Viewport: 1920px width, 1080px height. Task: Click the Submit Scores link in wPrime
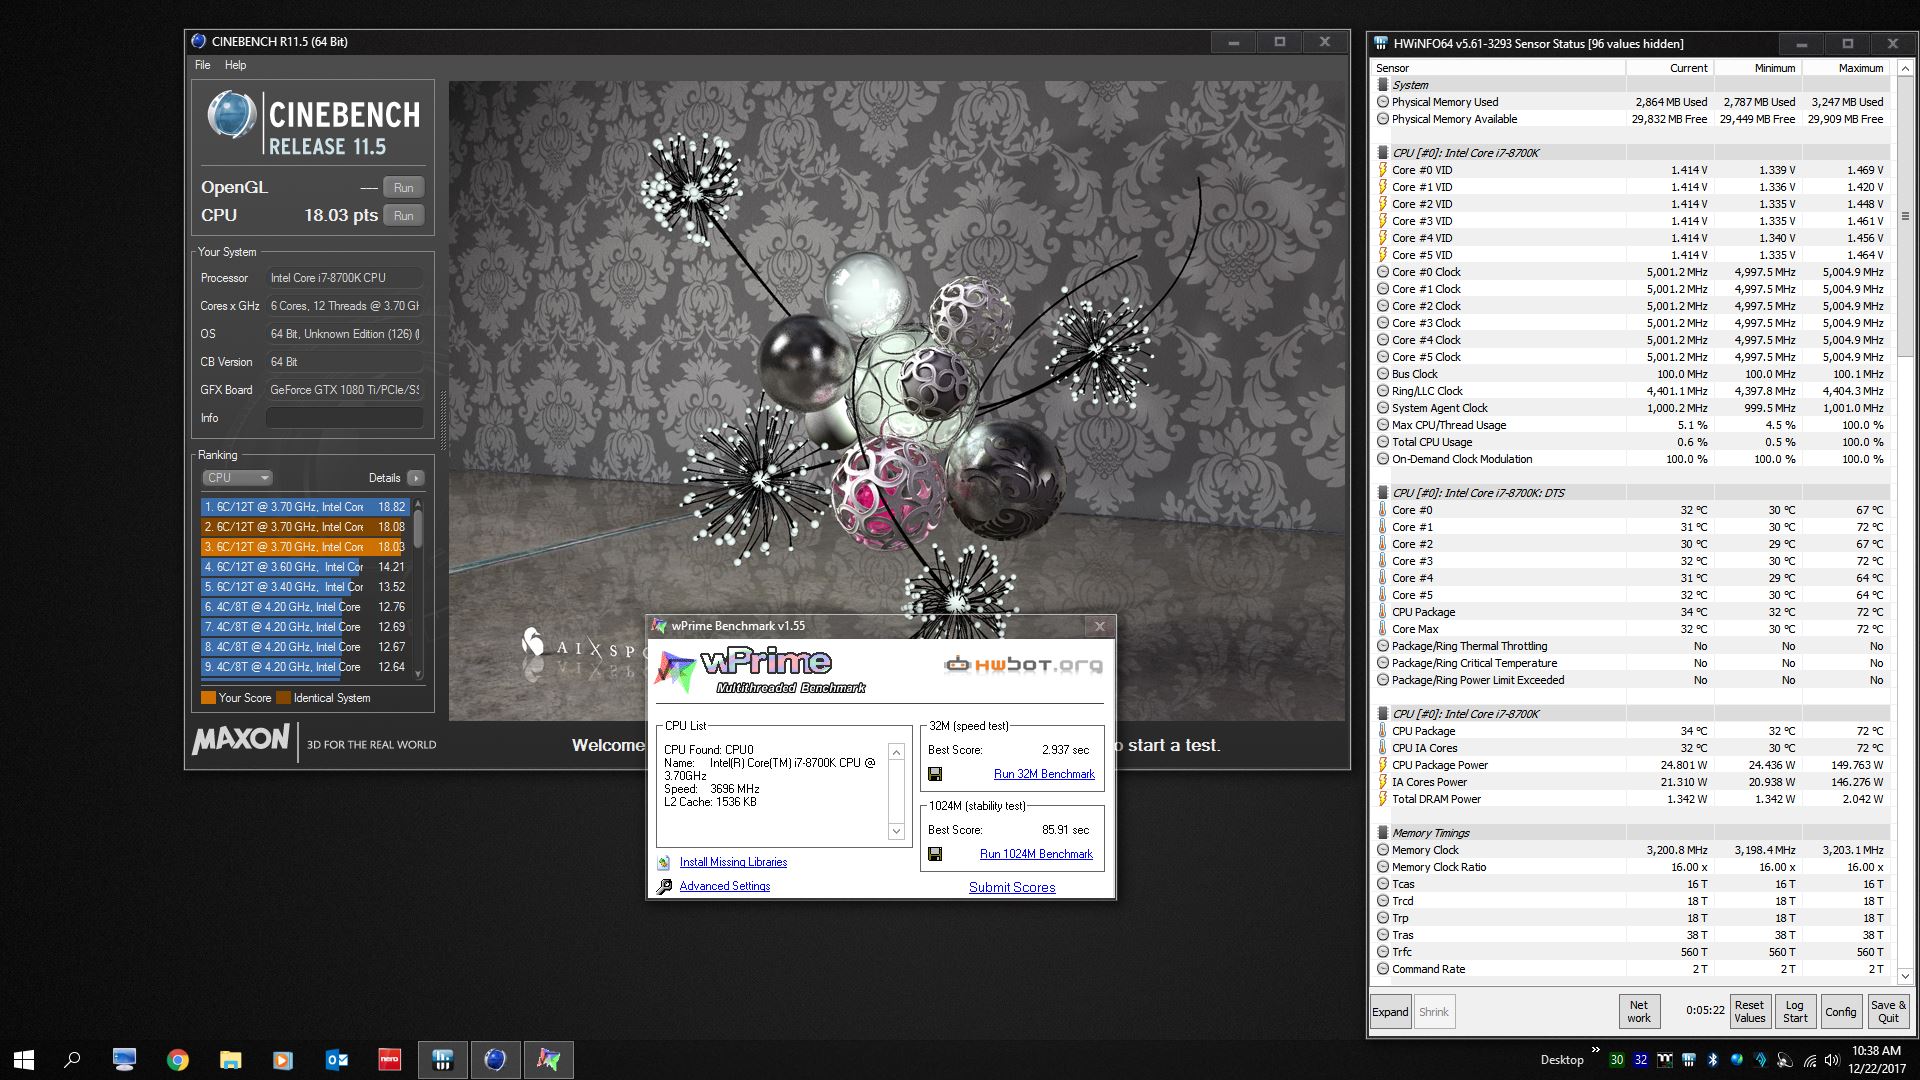pos(1012,887)
